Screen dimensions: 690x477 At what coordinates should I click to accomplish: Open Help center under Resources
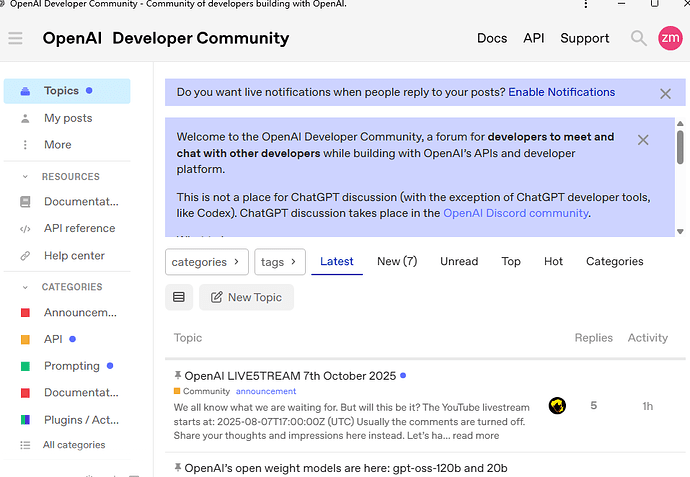[67, 256]
